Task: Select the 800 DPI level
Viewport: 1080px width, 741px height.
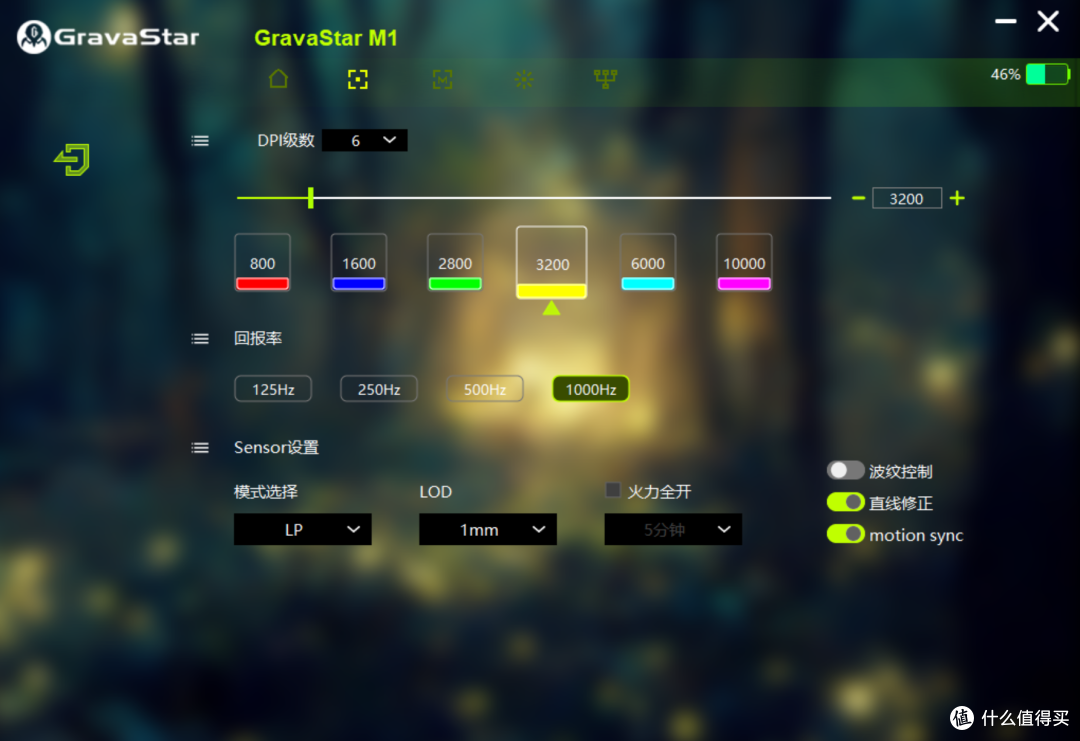Action: (x=262, y=262)
